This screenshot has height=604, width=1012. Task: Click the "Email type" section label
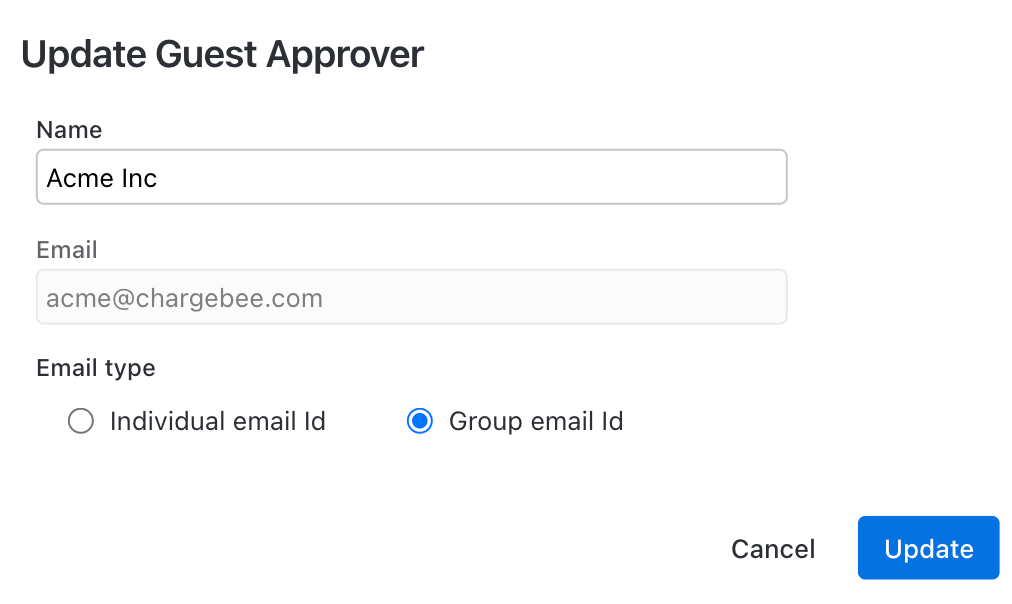(96, 368)
